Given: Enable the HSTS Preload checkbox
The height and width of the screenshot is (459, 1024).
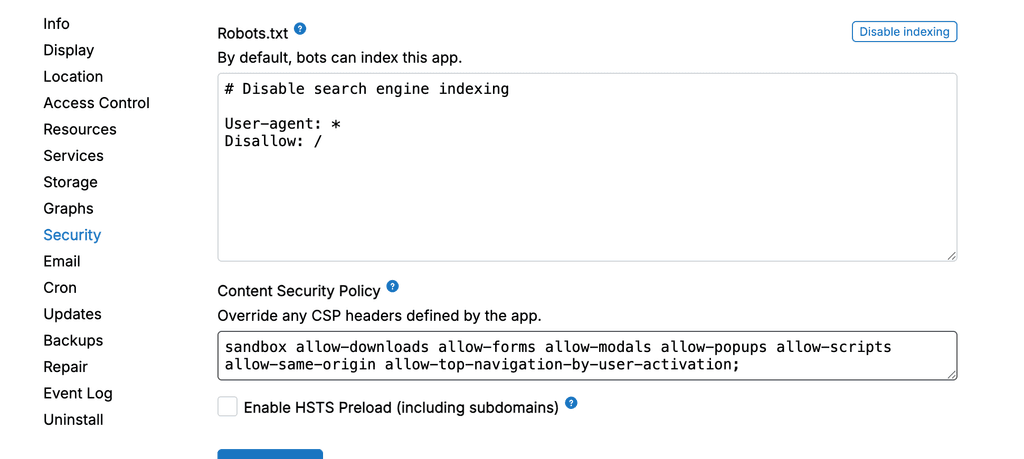Looking at the screenshot, I should (228, 407).
